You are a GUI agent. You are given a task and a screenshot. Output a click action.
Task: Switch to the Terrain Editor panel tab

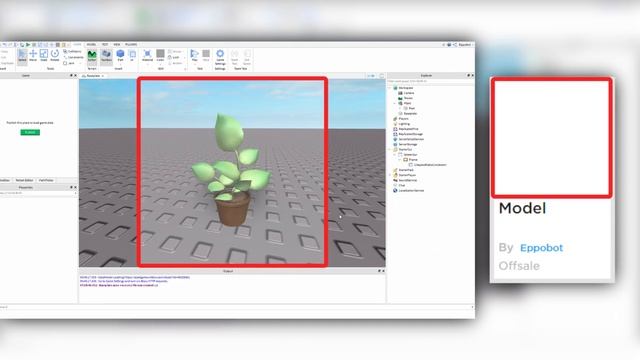click(24, 180)
